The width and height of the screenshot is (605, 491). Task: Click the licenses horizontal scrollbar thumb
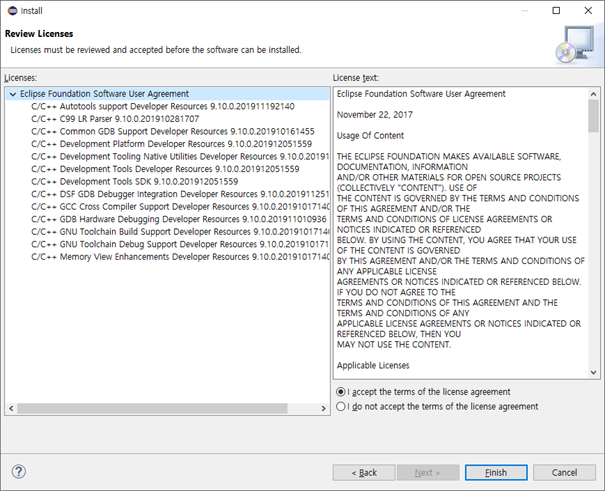tap(152, 408)
